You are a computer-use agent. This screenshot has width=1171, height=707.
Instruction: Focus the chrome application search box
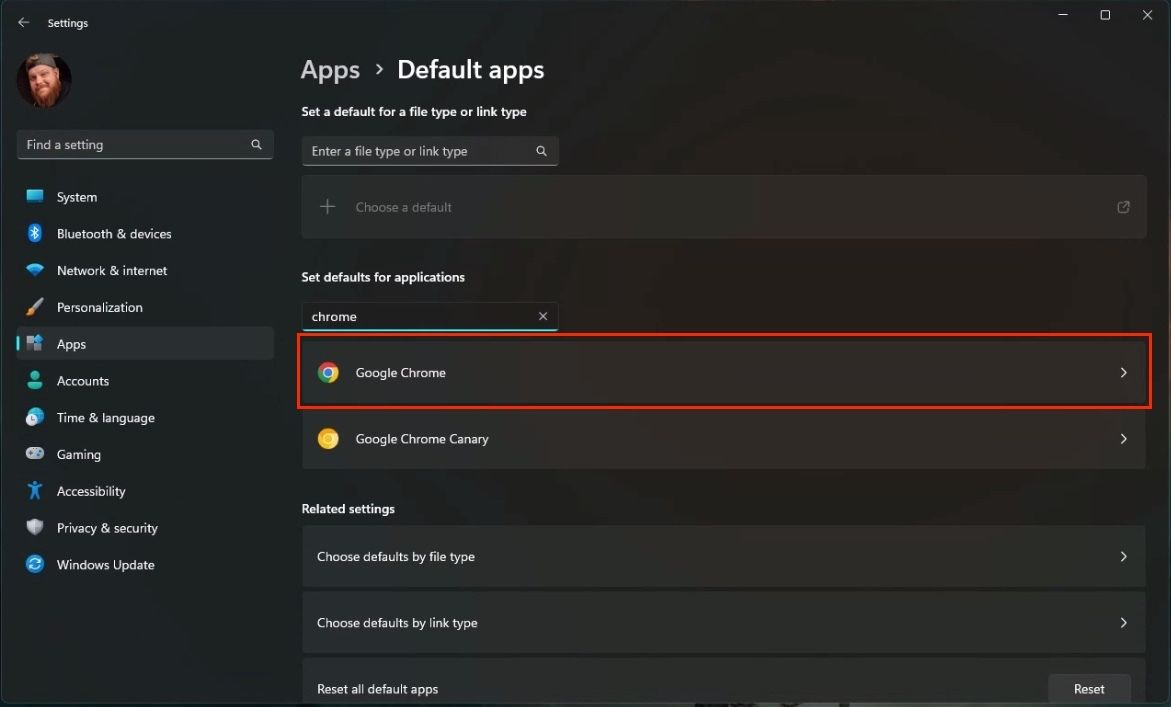pyautogui.click(x=430, y=317)
